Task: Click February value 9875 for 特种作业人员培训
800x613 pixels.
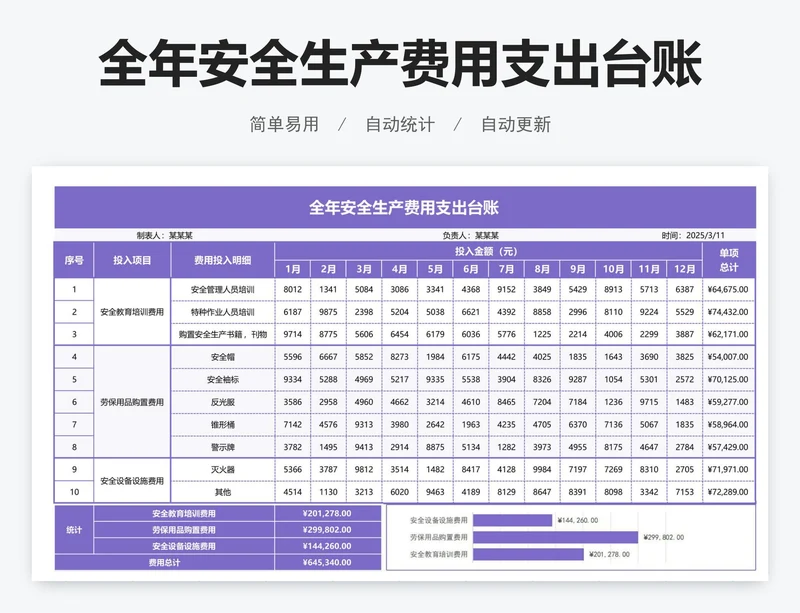Action: tap(328, 312)
